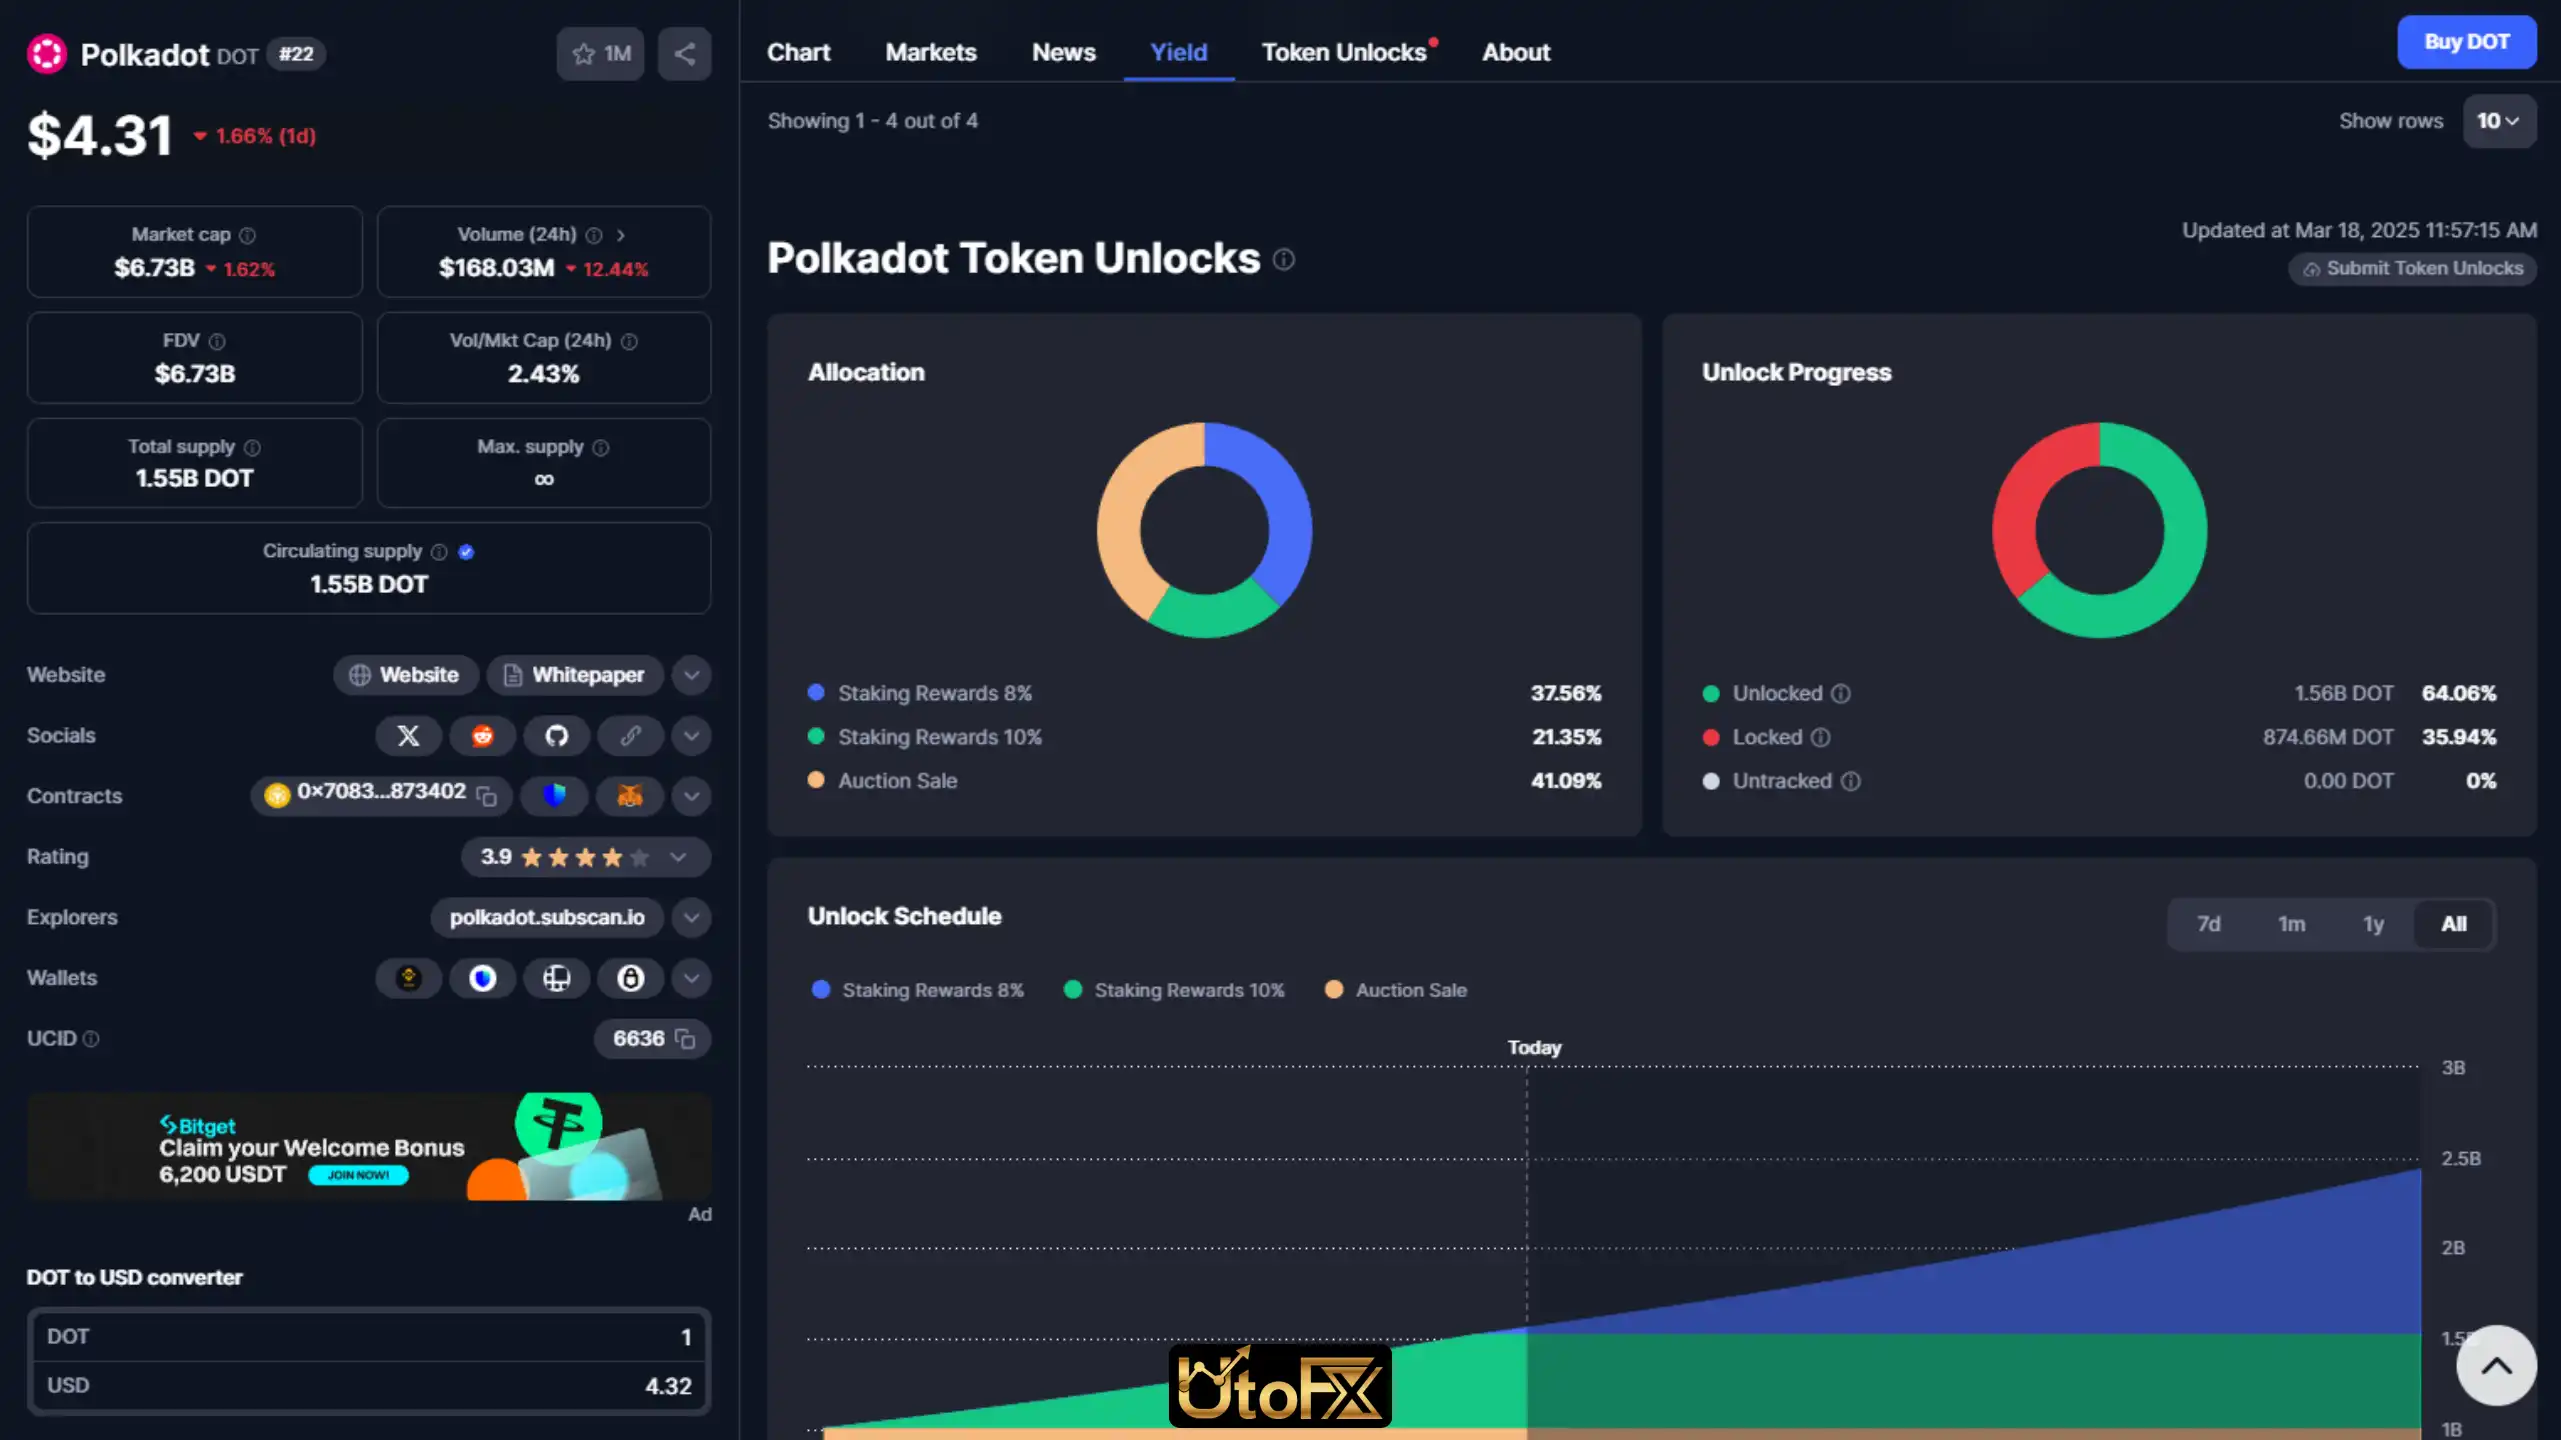2561x1440 pixels.
Task: Open the padlock wallet icon in Wallets
Action: pos(631,978)
